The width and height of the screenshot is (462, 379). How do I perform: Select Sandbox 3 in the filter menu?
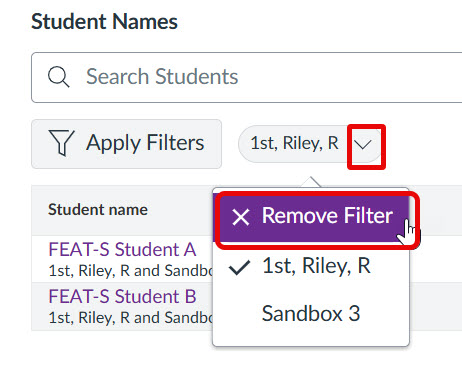(x=311, y=313)
